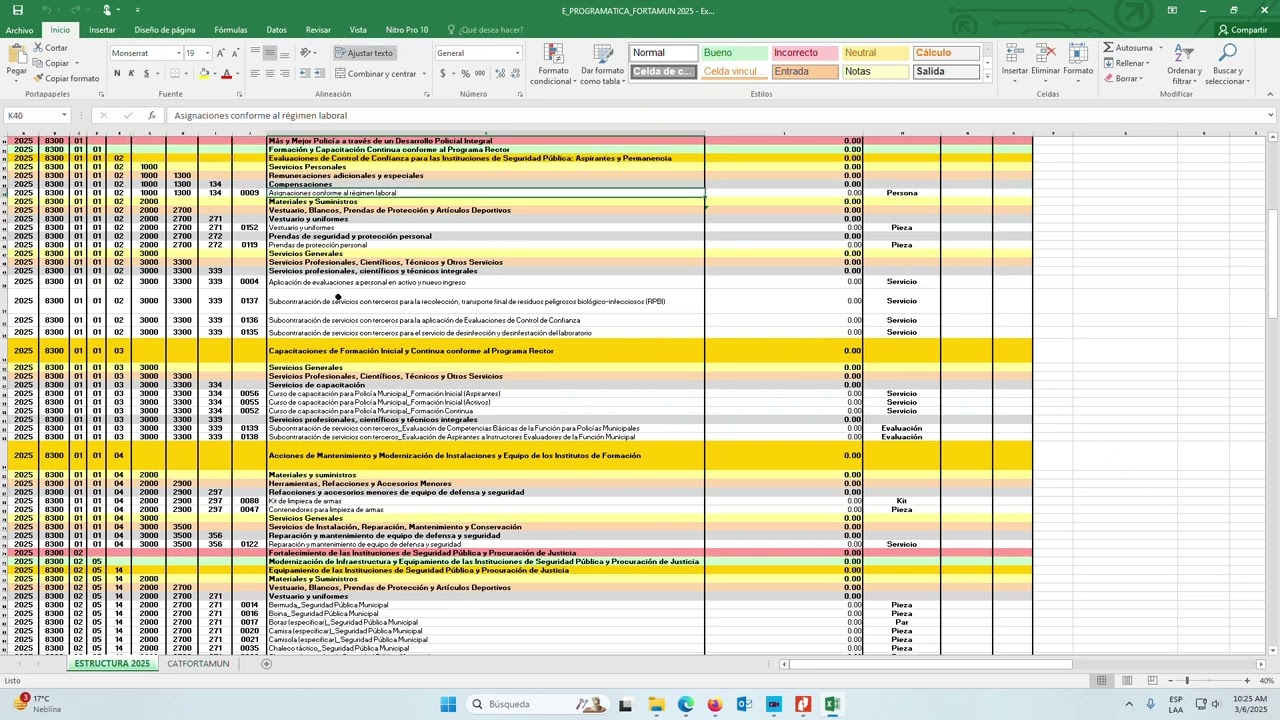Screen dimensions: 1280x720
Task: Open the Formato condicional menu
Action: [x=553, y=65]
